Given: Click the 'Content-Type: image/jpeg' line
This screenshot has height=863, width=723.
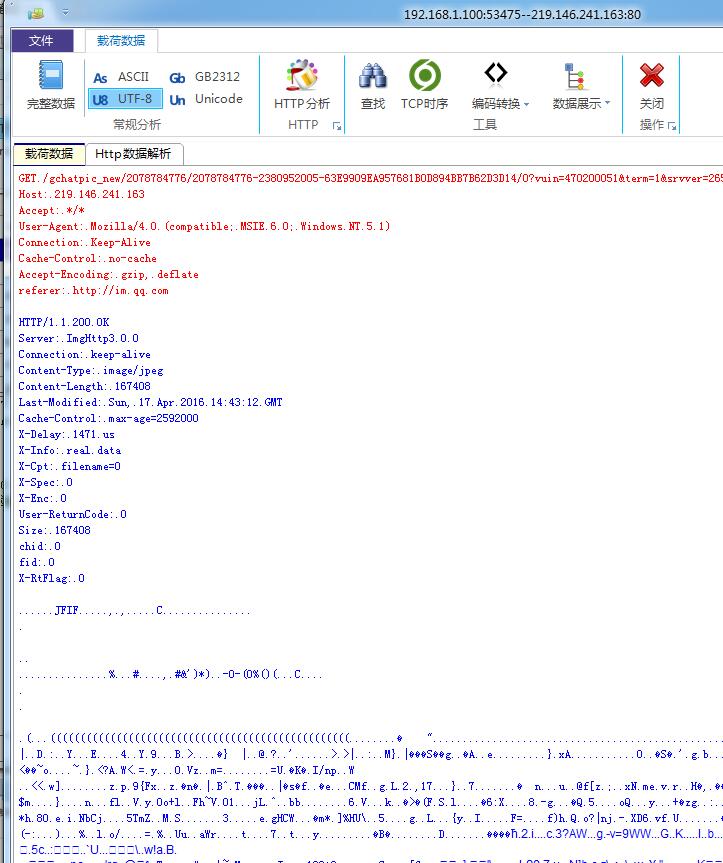Looking at the screenshot, I should [91, 370].
